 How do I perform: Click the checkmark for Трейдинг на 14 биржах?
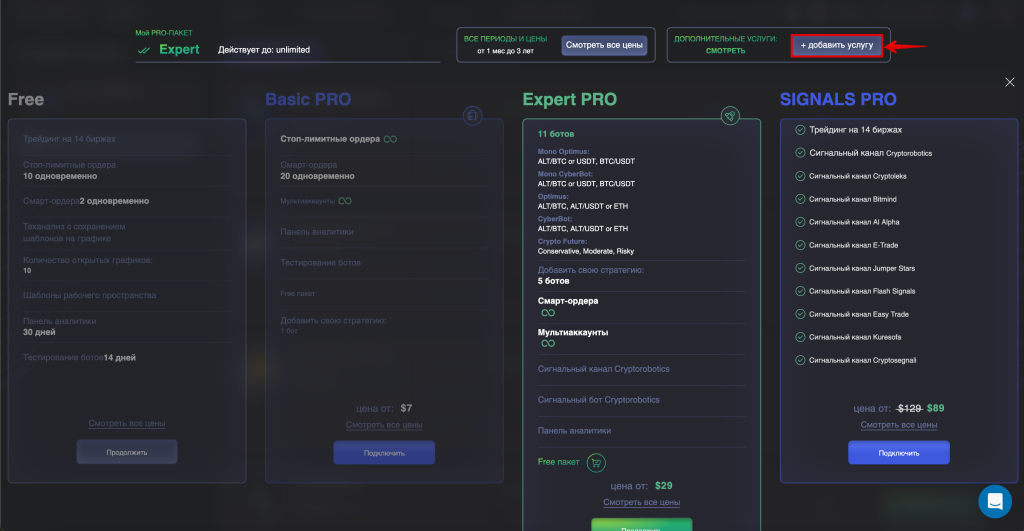[x=800, y=129]
